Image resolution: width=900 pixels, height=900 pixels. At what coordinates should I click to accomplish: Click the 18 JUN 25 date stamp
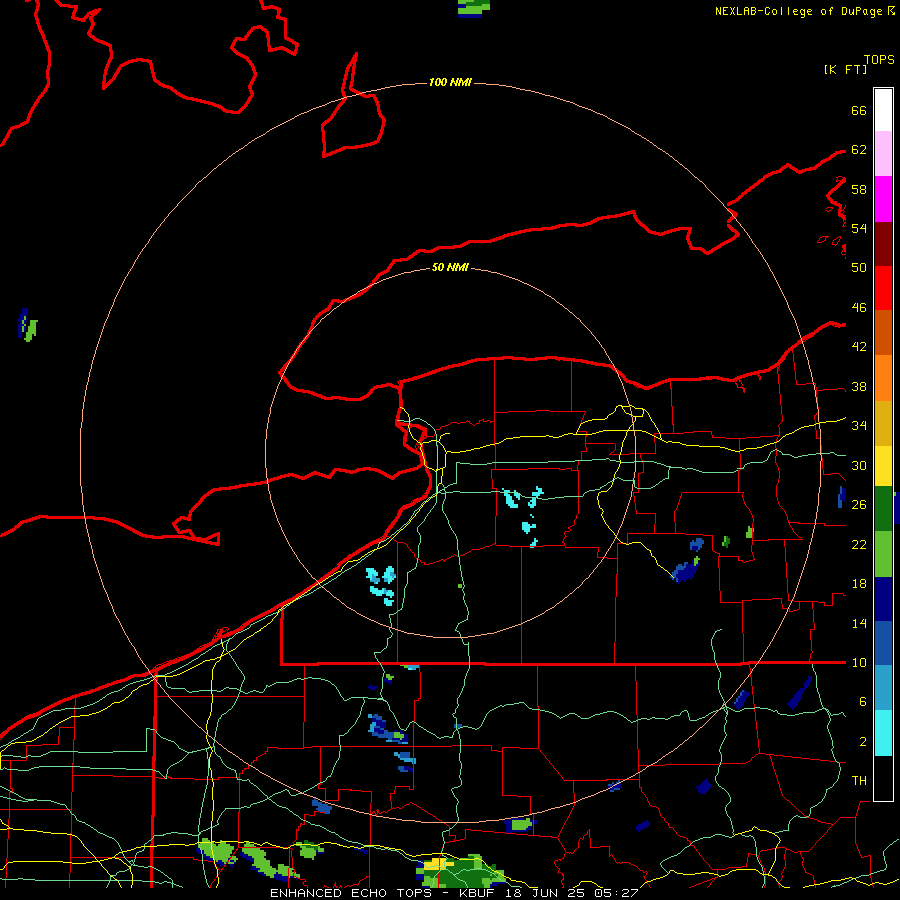546,893
